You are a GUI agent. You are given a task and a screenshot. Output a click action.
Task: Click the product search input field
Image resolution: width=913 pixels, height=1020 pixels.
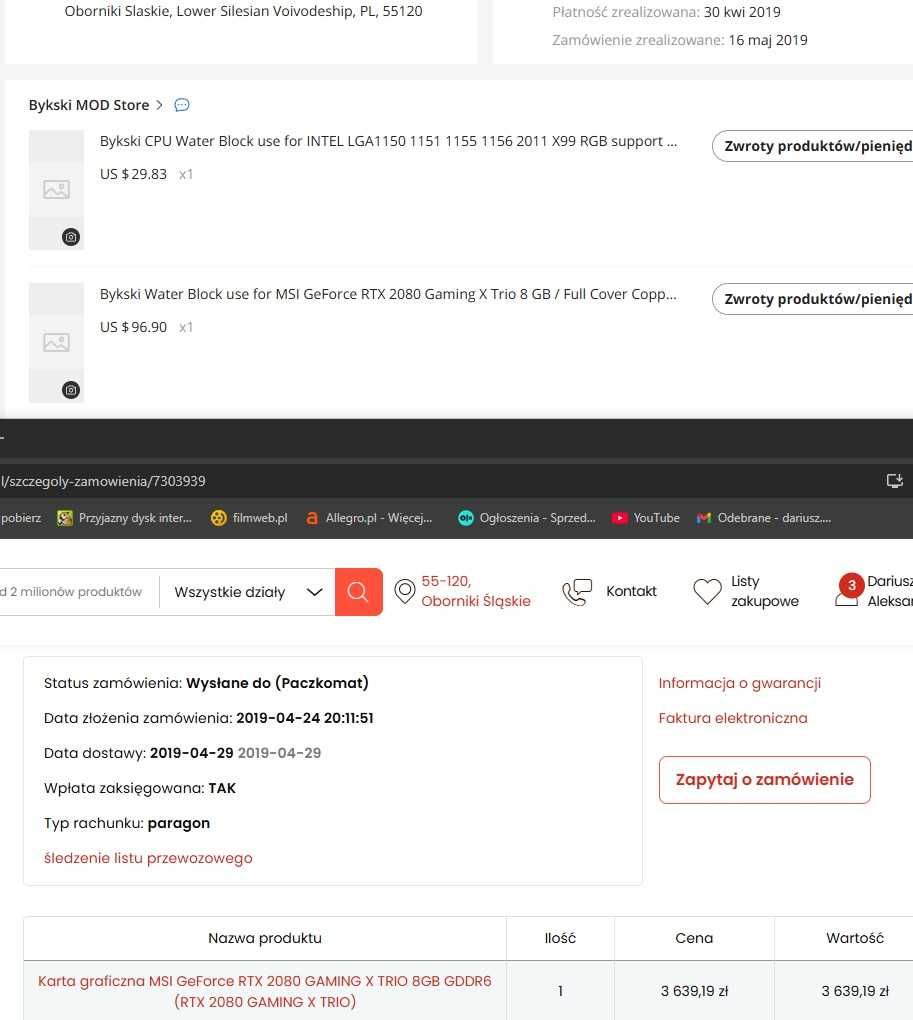(78, 592)
